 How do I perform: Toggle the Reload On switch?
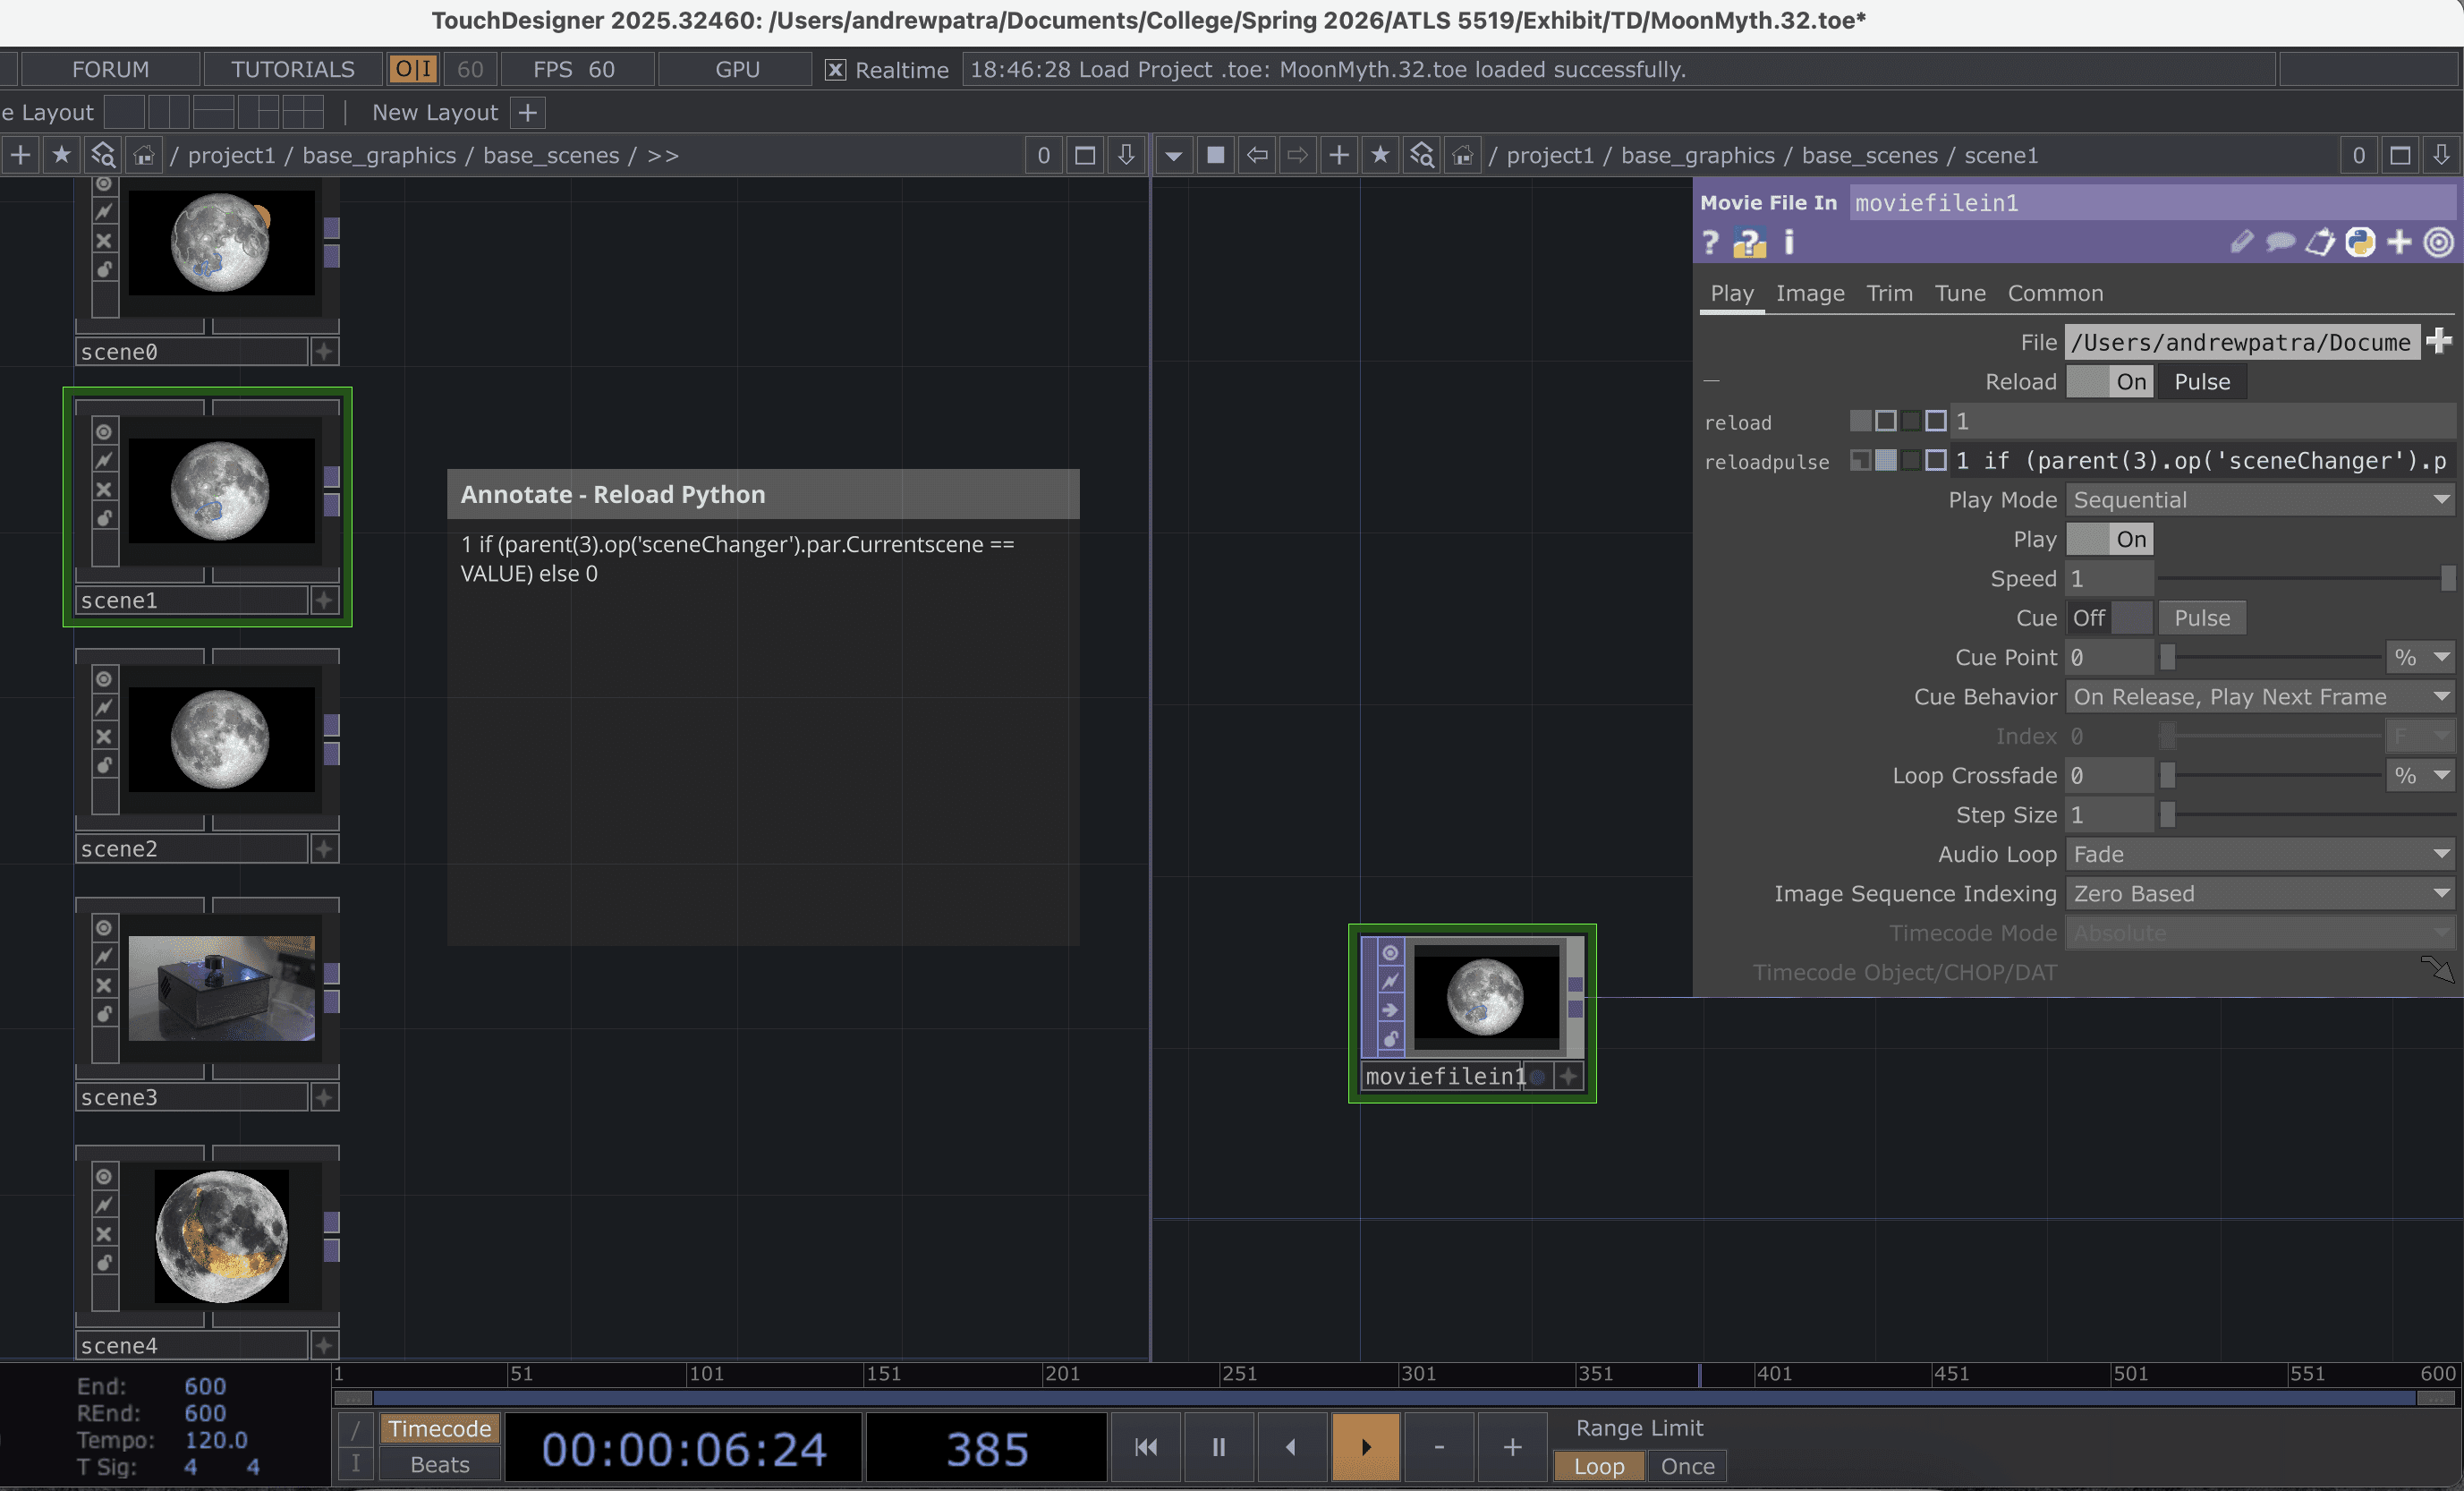(x=2109, y=382)
